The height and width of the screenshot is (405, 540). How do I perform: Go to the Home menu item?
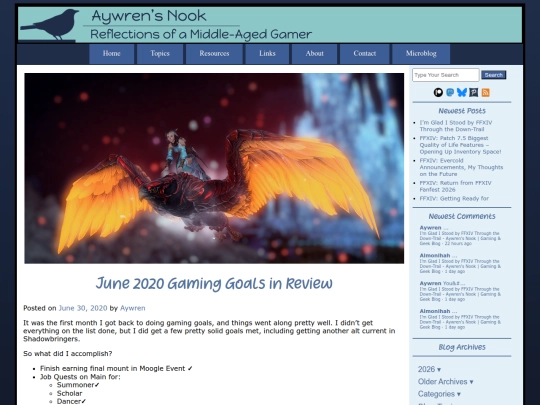click(x=112, y=54)
